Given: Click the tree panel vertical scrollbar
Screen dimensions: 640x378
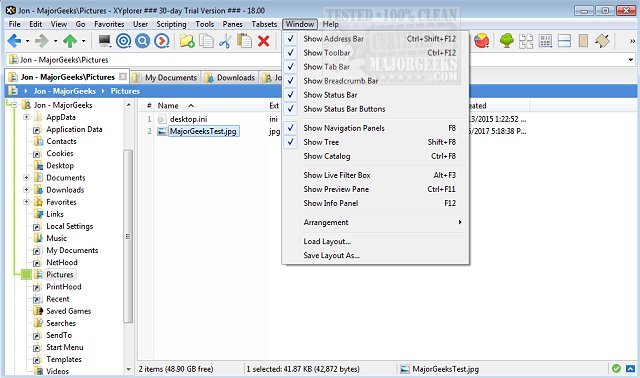Looking at the screenshot, I should coord(128,236).
